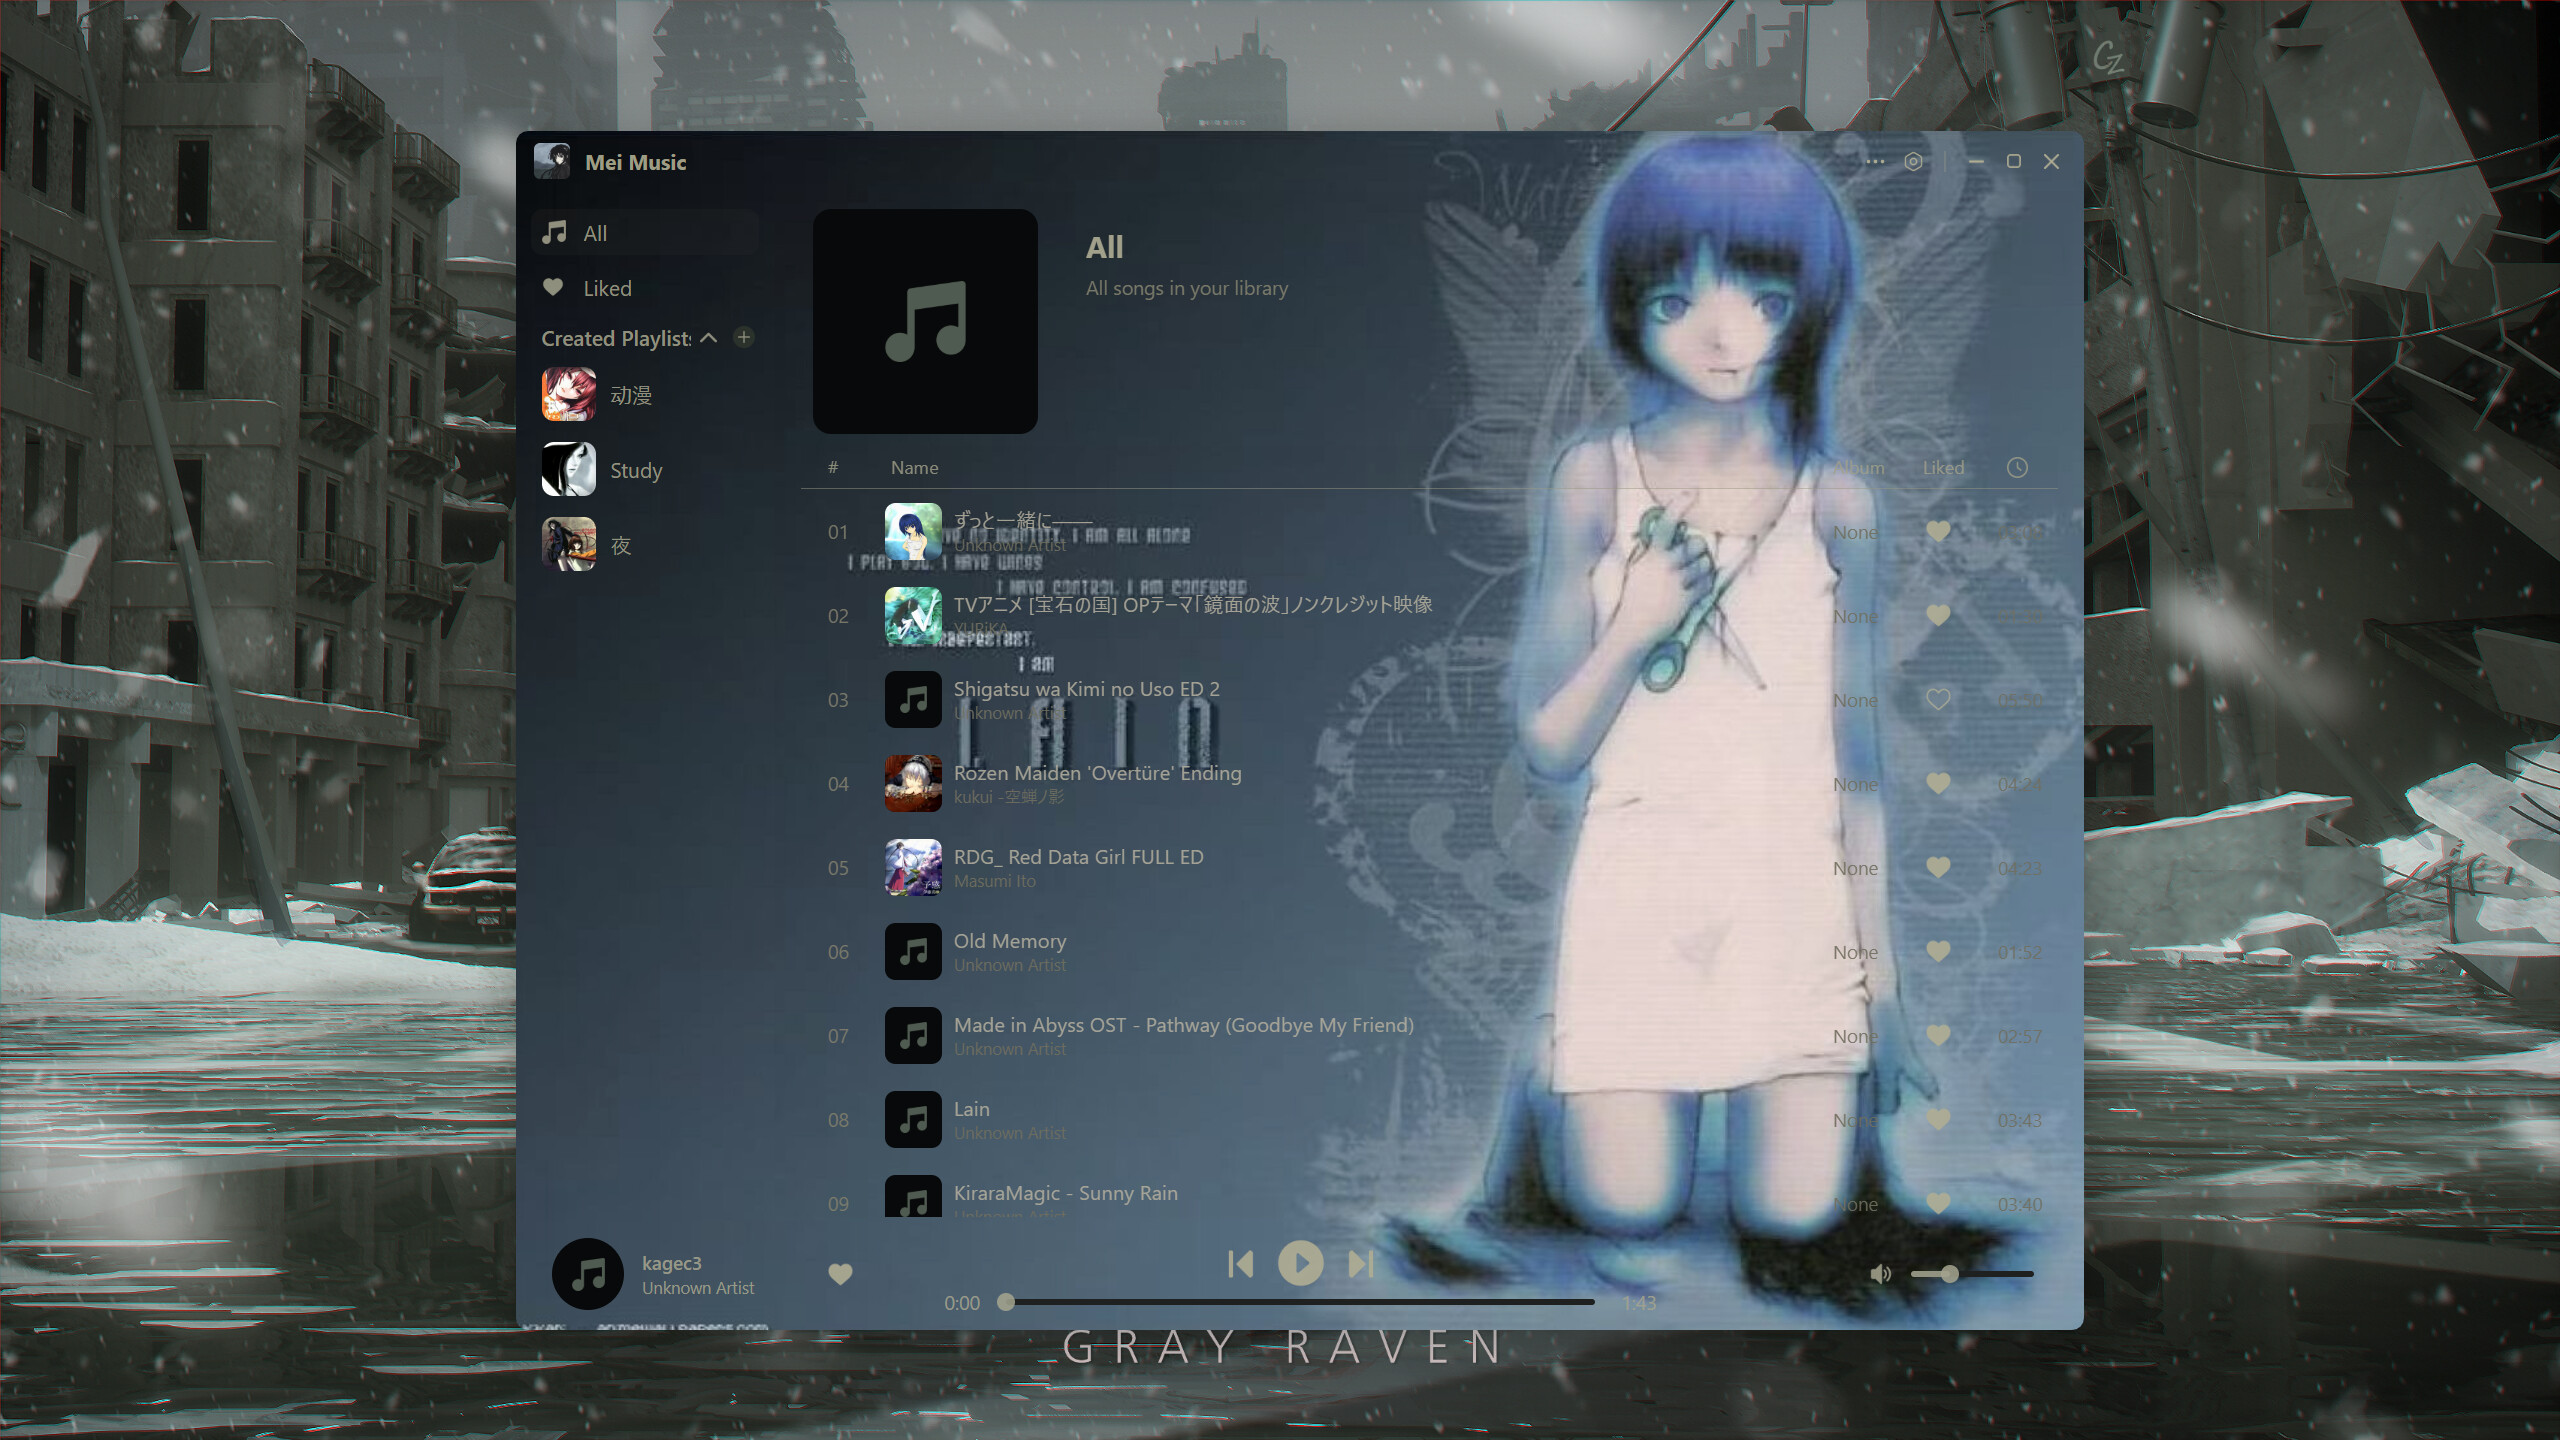
Task: Open the settings icon in title bar
Action: (1913, 161)
